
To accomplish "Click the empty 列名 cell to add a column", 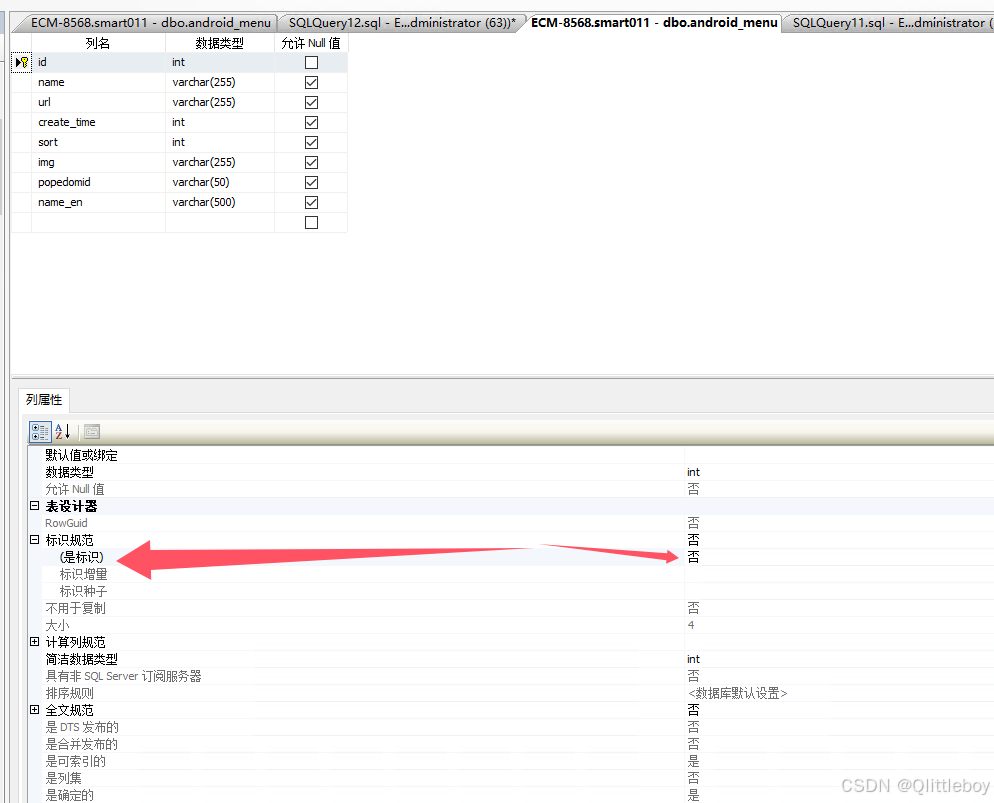I will click(97, 221).
